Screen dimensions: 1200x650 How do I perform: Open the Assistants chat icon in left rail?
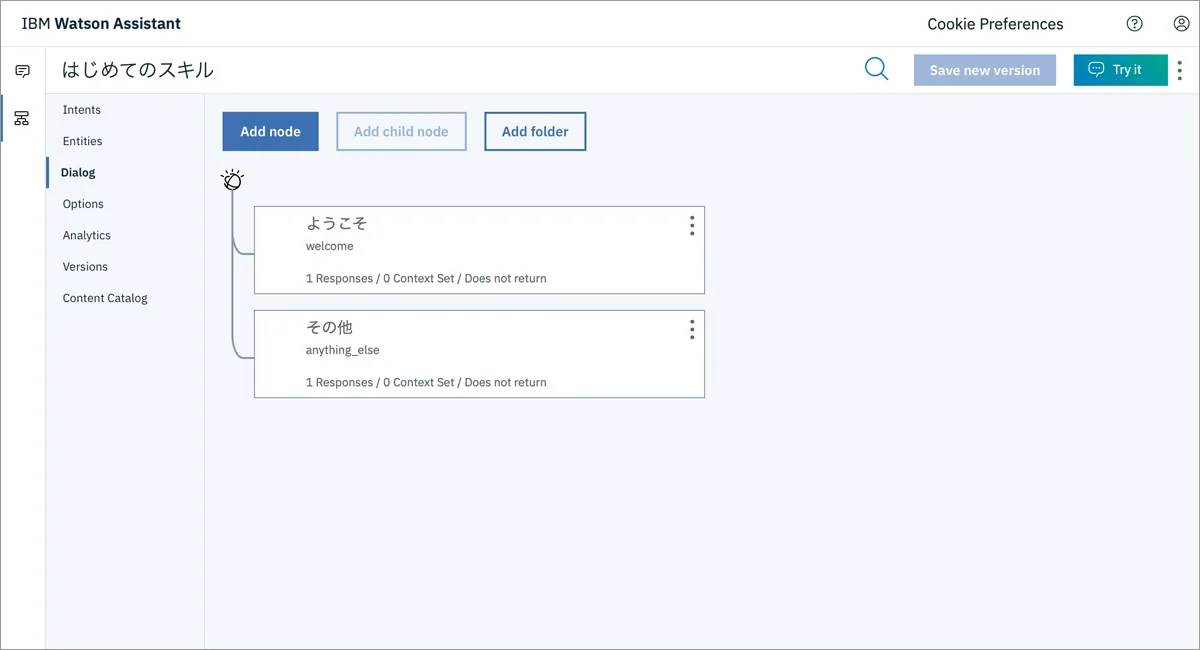coord(22,71)
